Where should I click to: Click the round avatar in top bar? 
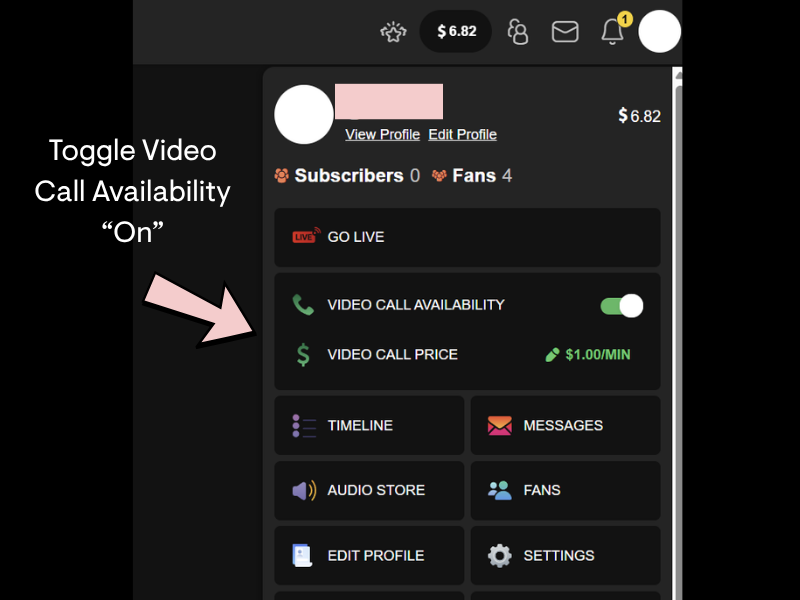click(659, 31)
